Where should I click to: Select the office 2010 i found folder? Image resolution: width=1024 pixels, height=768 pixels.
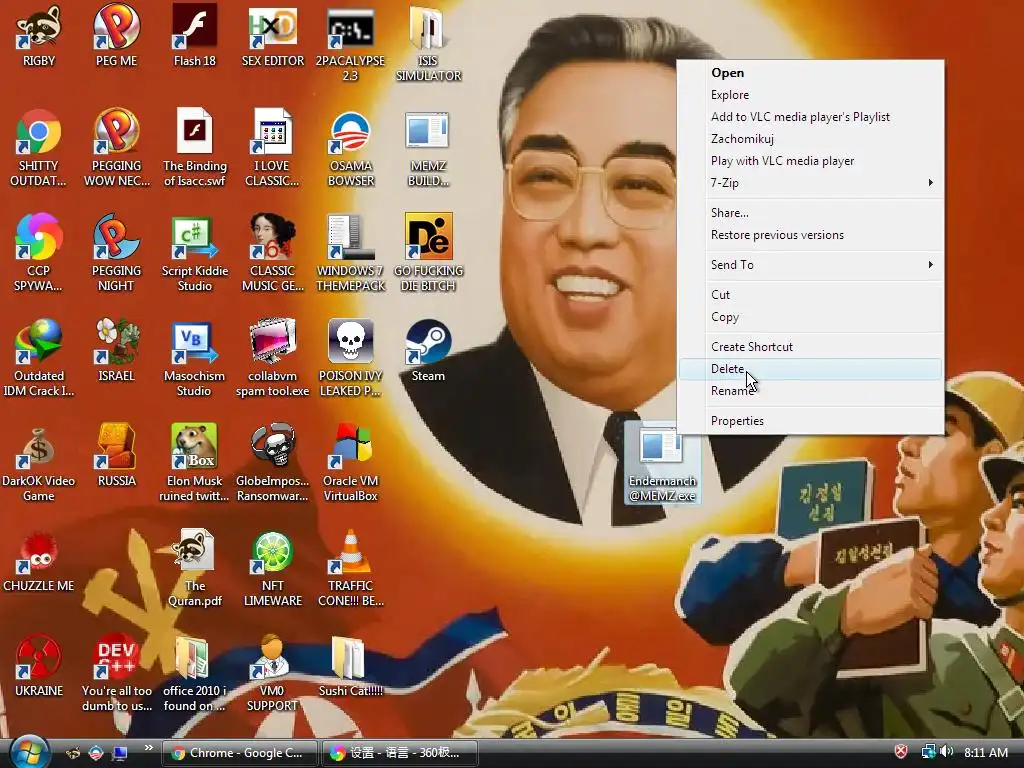(195, 674)
